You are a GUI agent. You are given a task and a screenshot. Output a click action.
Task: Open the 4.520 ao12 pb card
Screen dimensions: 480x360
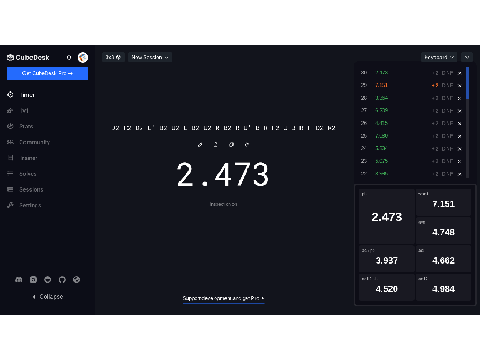pos(387,287)
